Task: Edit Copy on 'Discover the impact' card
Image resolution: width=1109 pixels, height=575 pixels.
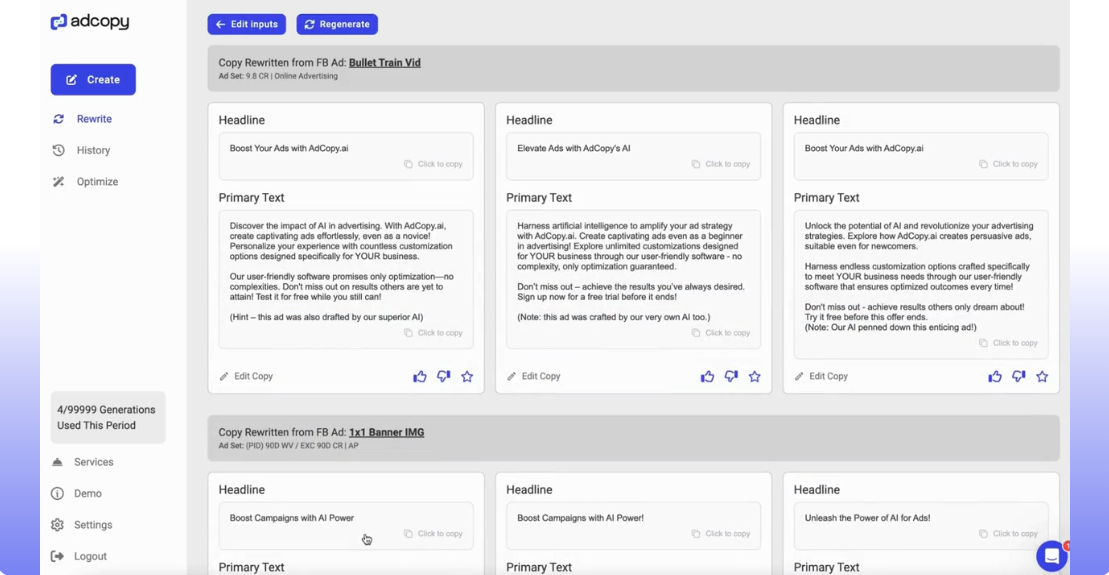Action: [246, 376]
